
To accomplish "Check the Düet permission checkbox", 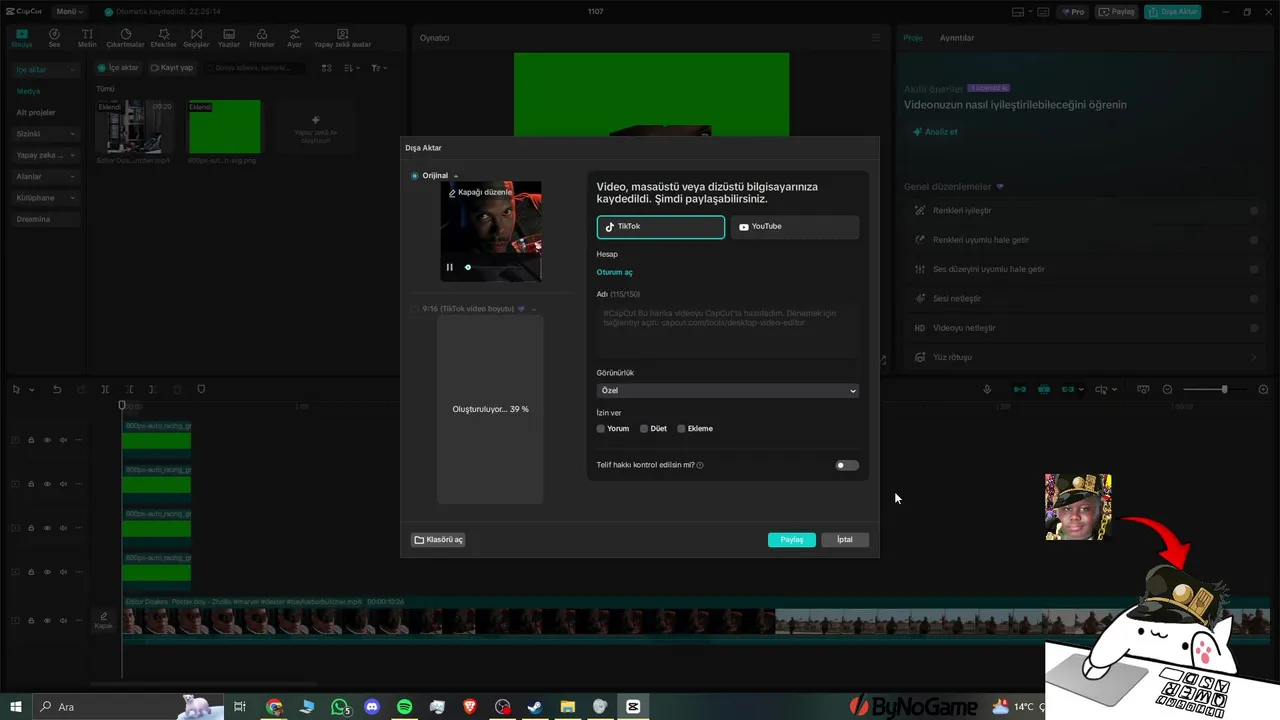I will [644, 429].
